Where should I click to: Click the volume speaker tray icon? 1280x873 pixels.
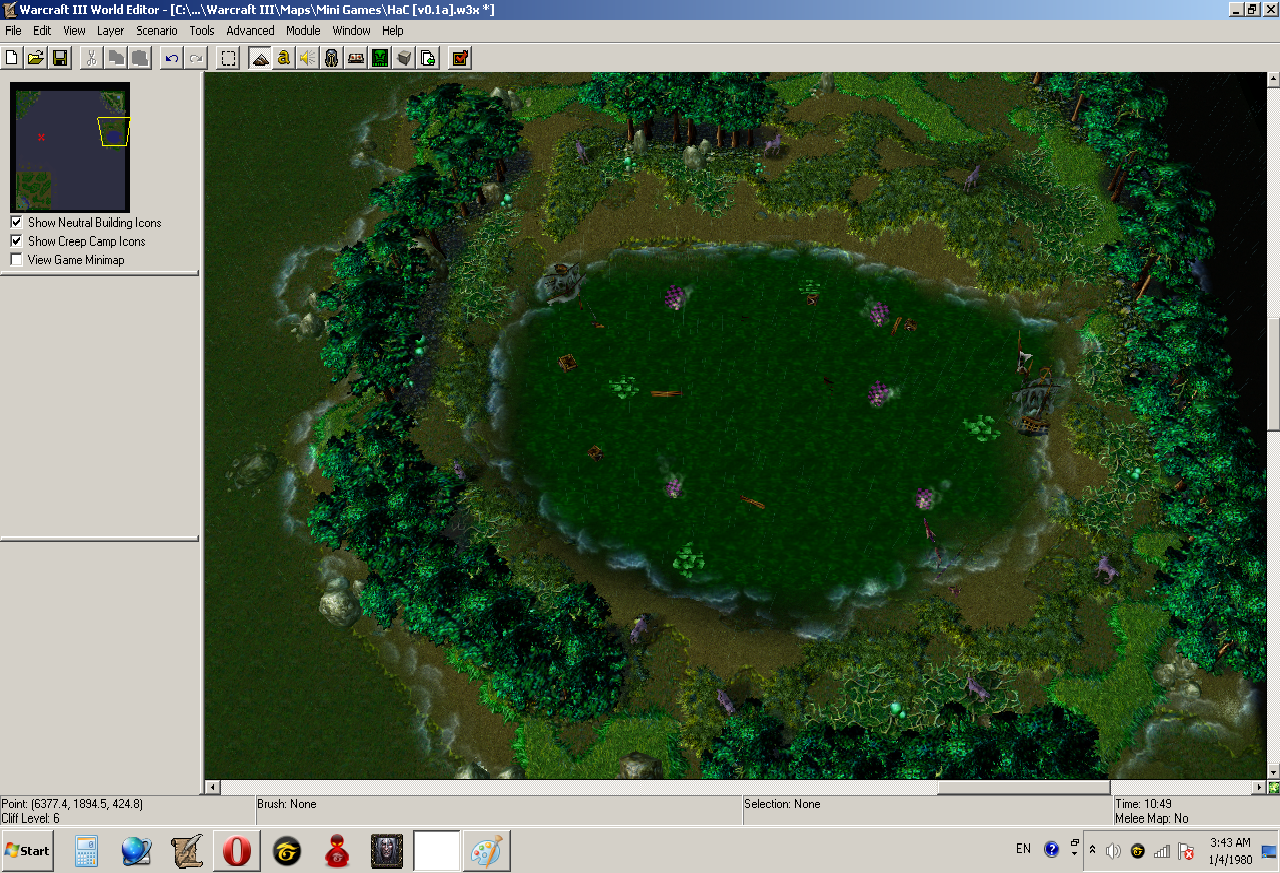(1113, 851)
